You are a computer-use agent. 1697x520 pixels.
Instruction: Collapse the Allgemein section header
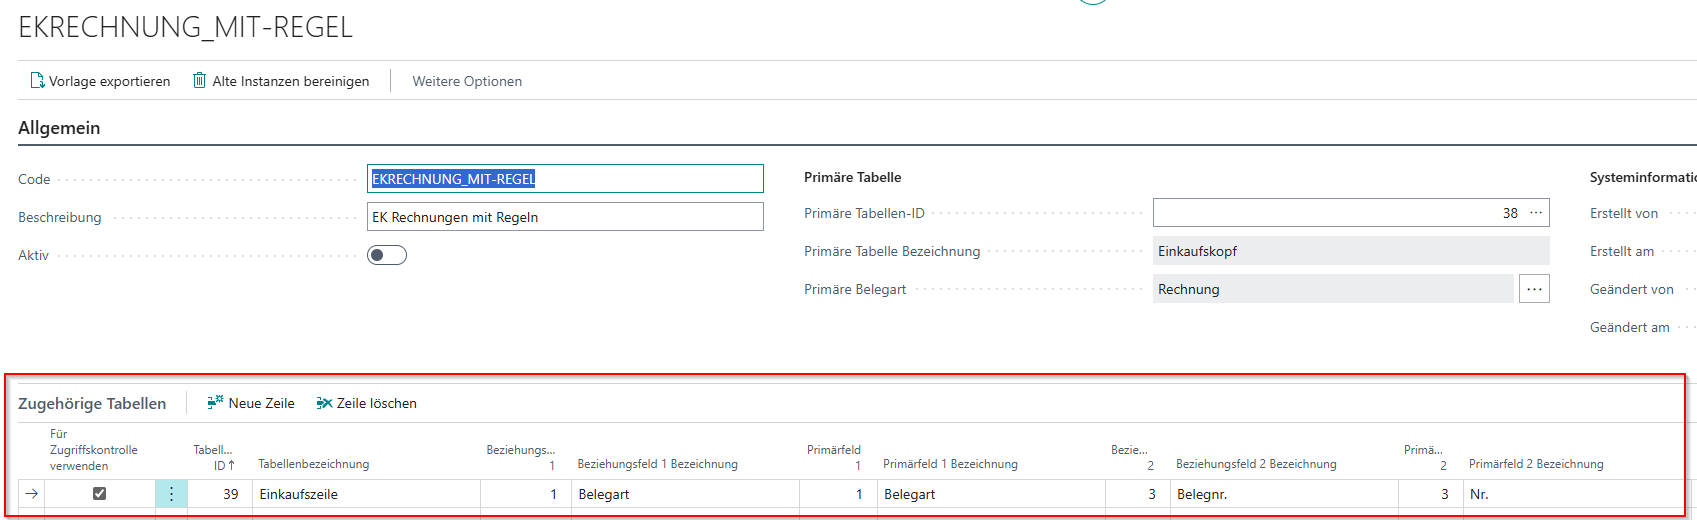tap(59, 128)
